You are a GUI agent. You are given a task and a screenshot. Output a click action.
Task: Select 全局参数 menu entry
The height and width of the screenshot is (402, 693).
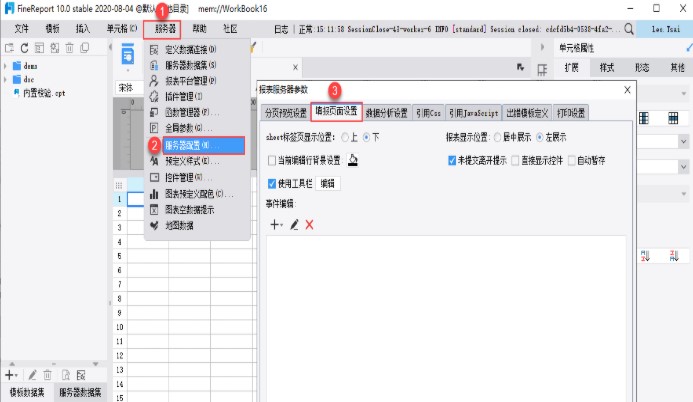[197, 128]
